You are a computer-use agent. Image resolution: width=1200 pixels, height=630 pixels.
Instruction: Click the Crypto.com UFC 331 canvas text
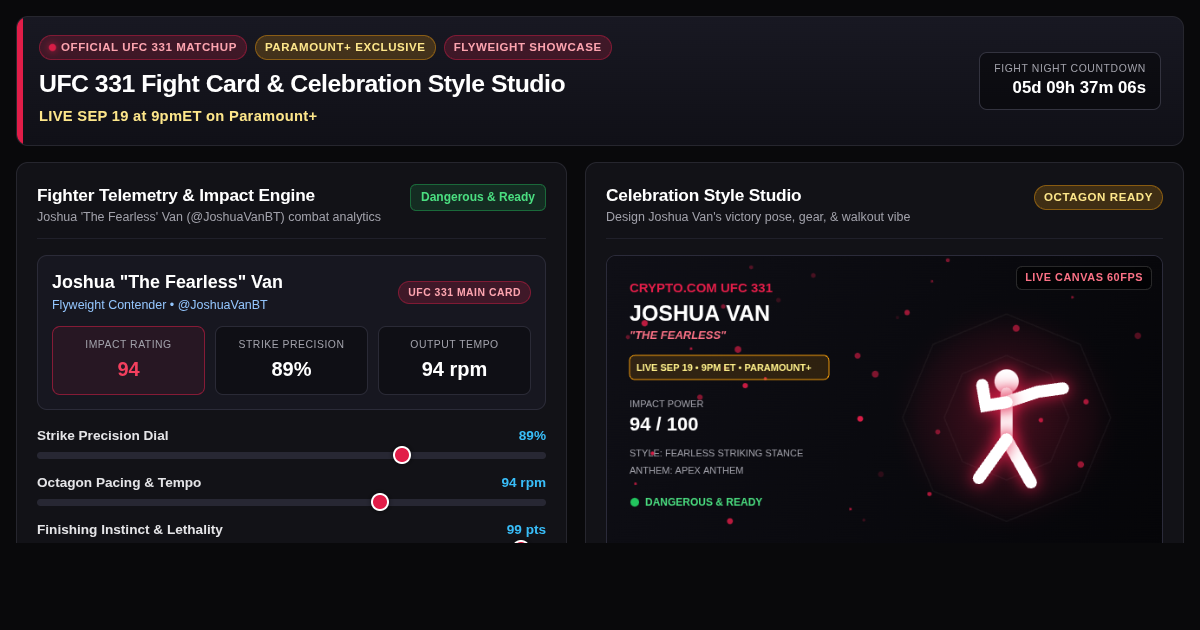[701, 288]
